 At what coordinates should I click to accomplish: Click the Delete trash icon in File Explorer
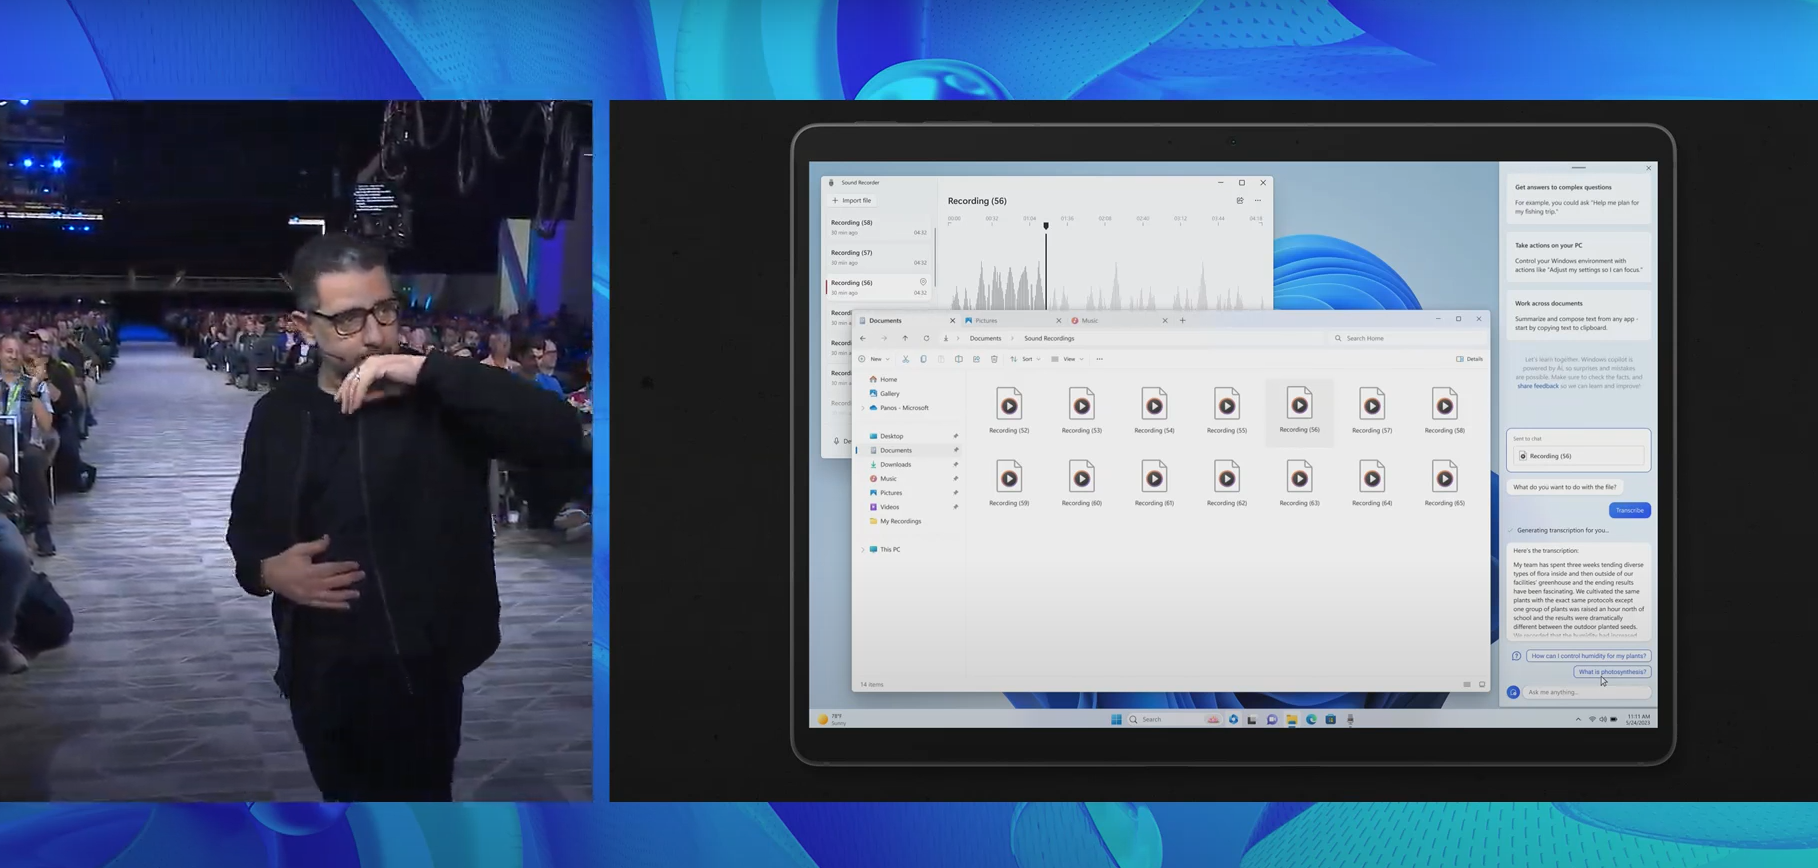(994, 359)
